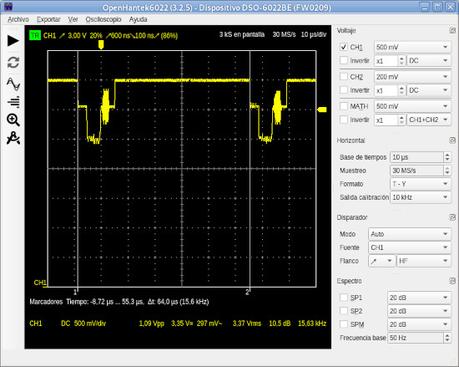The width and height of the screenshot is (459, 367).
Task: Open CH1 voltage 500 mV dropdown
Action: [x=412, y=47]
